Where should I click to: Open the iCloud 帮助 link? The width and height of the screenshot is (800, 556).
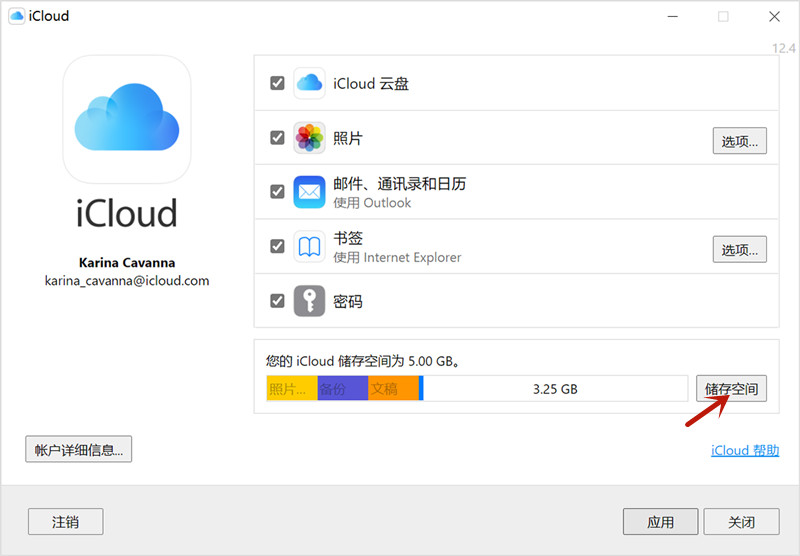[x=745, y=450]
